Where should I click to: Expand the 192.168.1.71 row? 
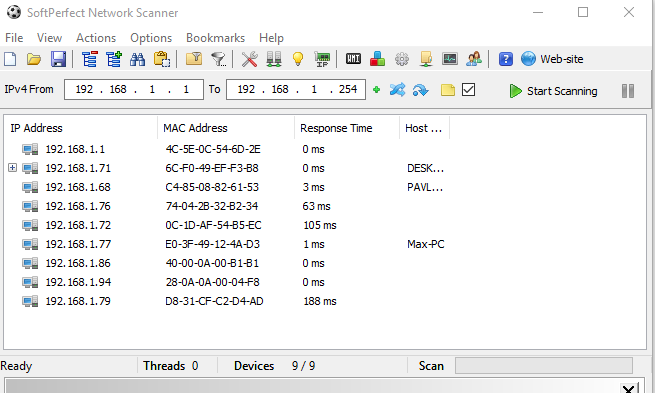[x=13, y=167]
